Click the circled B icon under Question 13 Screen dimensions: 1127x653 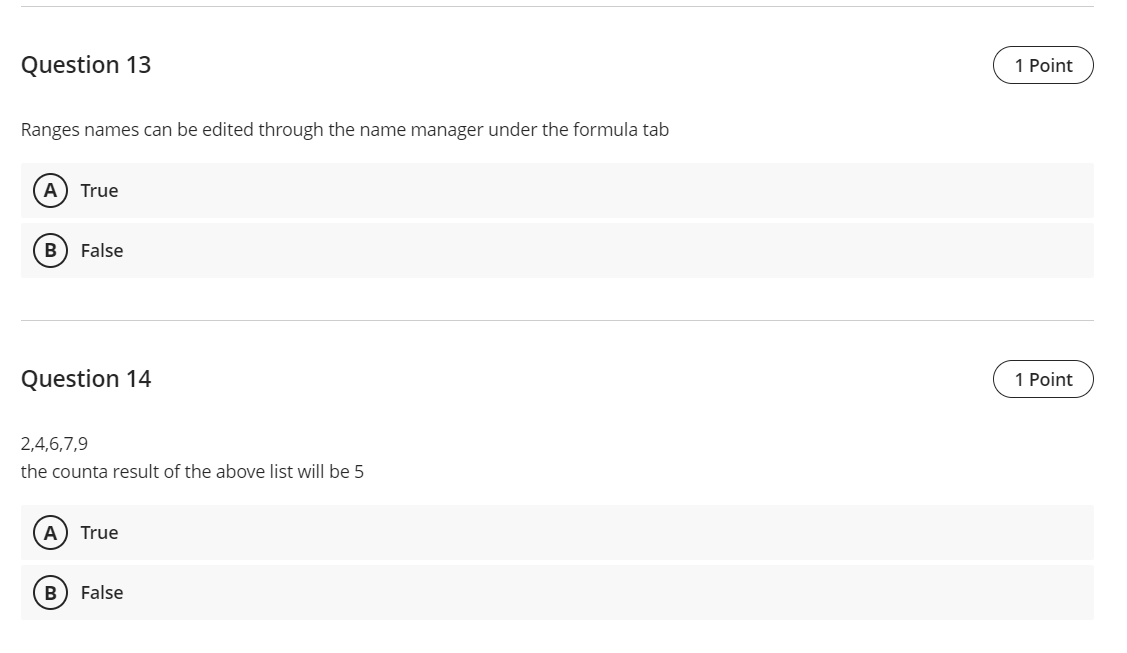48,250
